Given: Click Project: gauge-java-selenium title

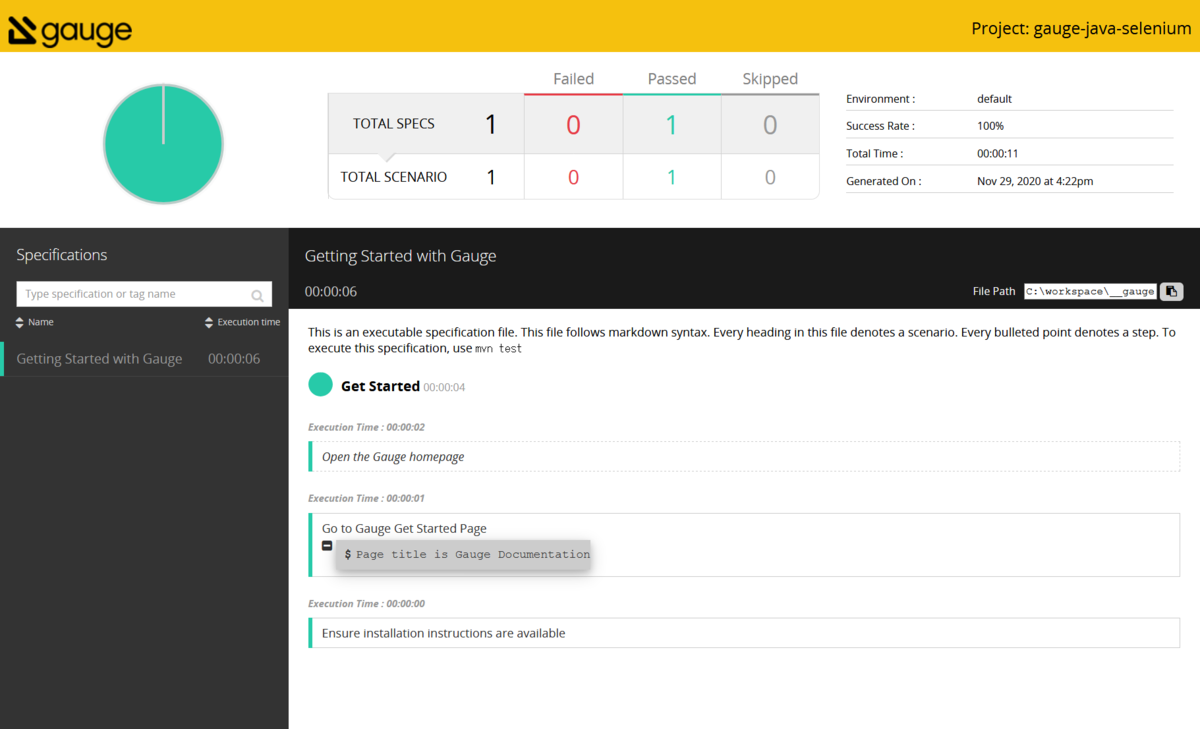Looking at the screenshot, I should 1081,29.
